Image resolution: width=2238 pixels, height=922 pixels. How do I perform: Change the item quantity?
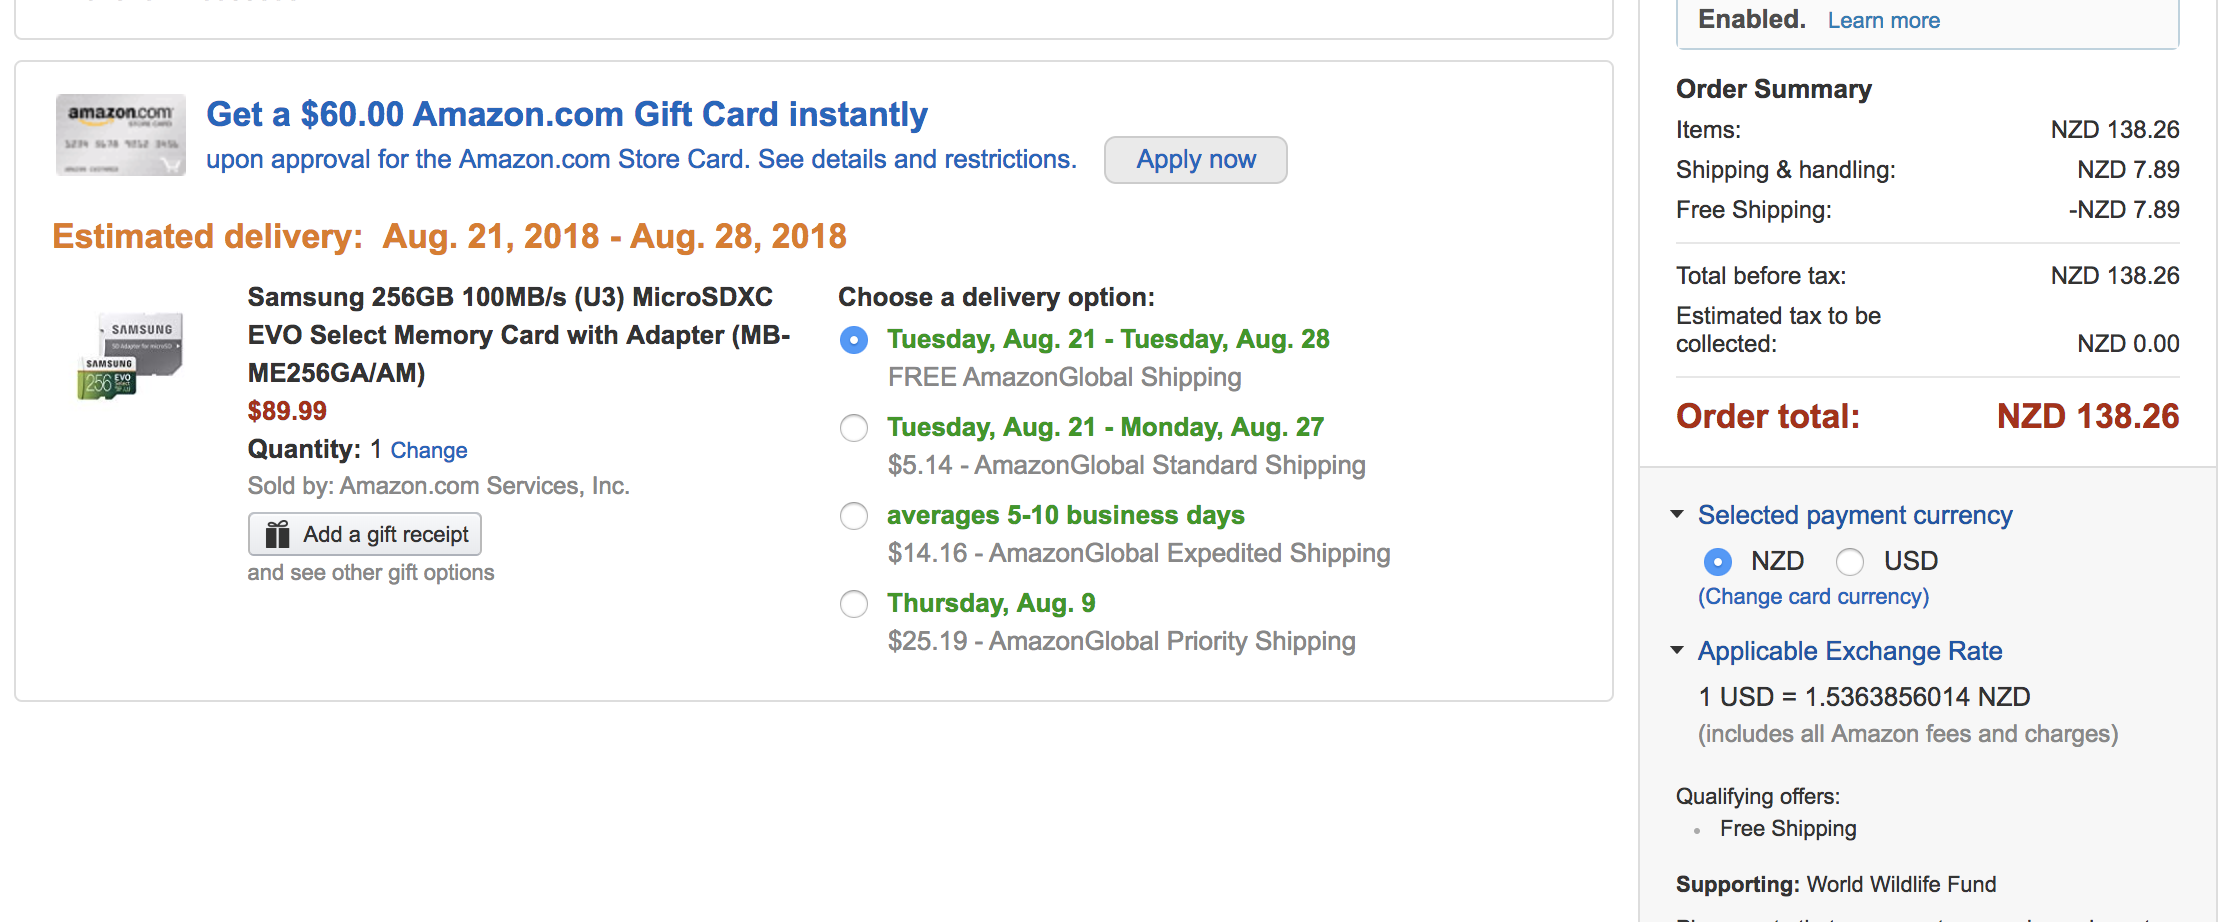(428, 450)
